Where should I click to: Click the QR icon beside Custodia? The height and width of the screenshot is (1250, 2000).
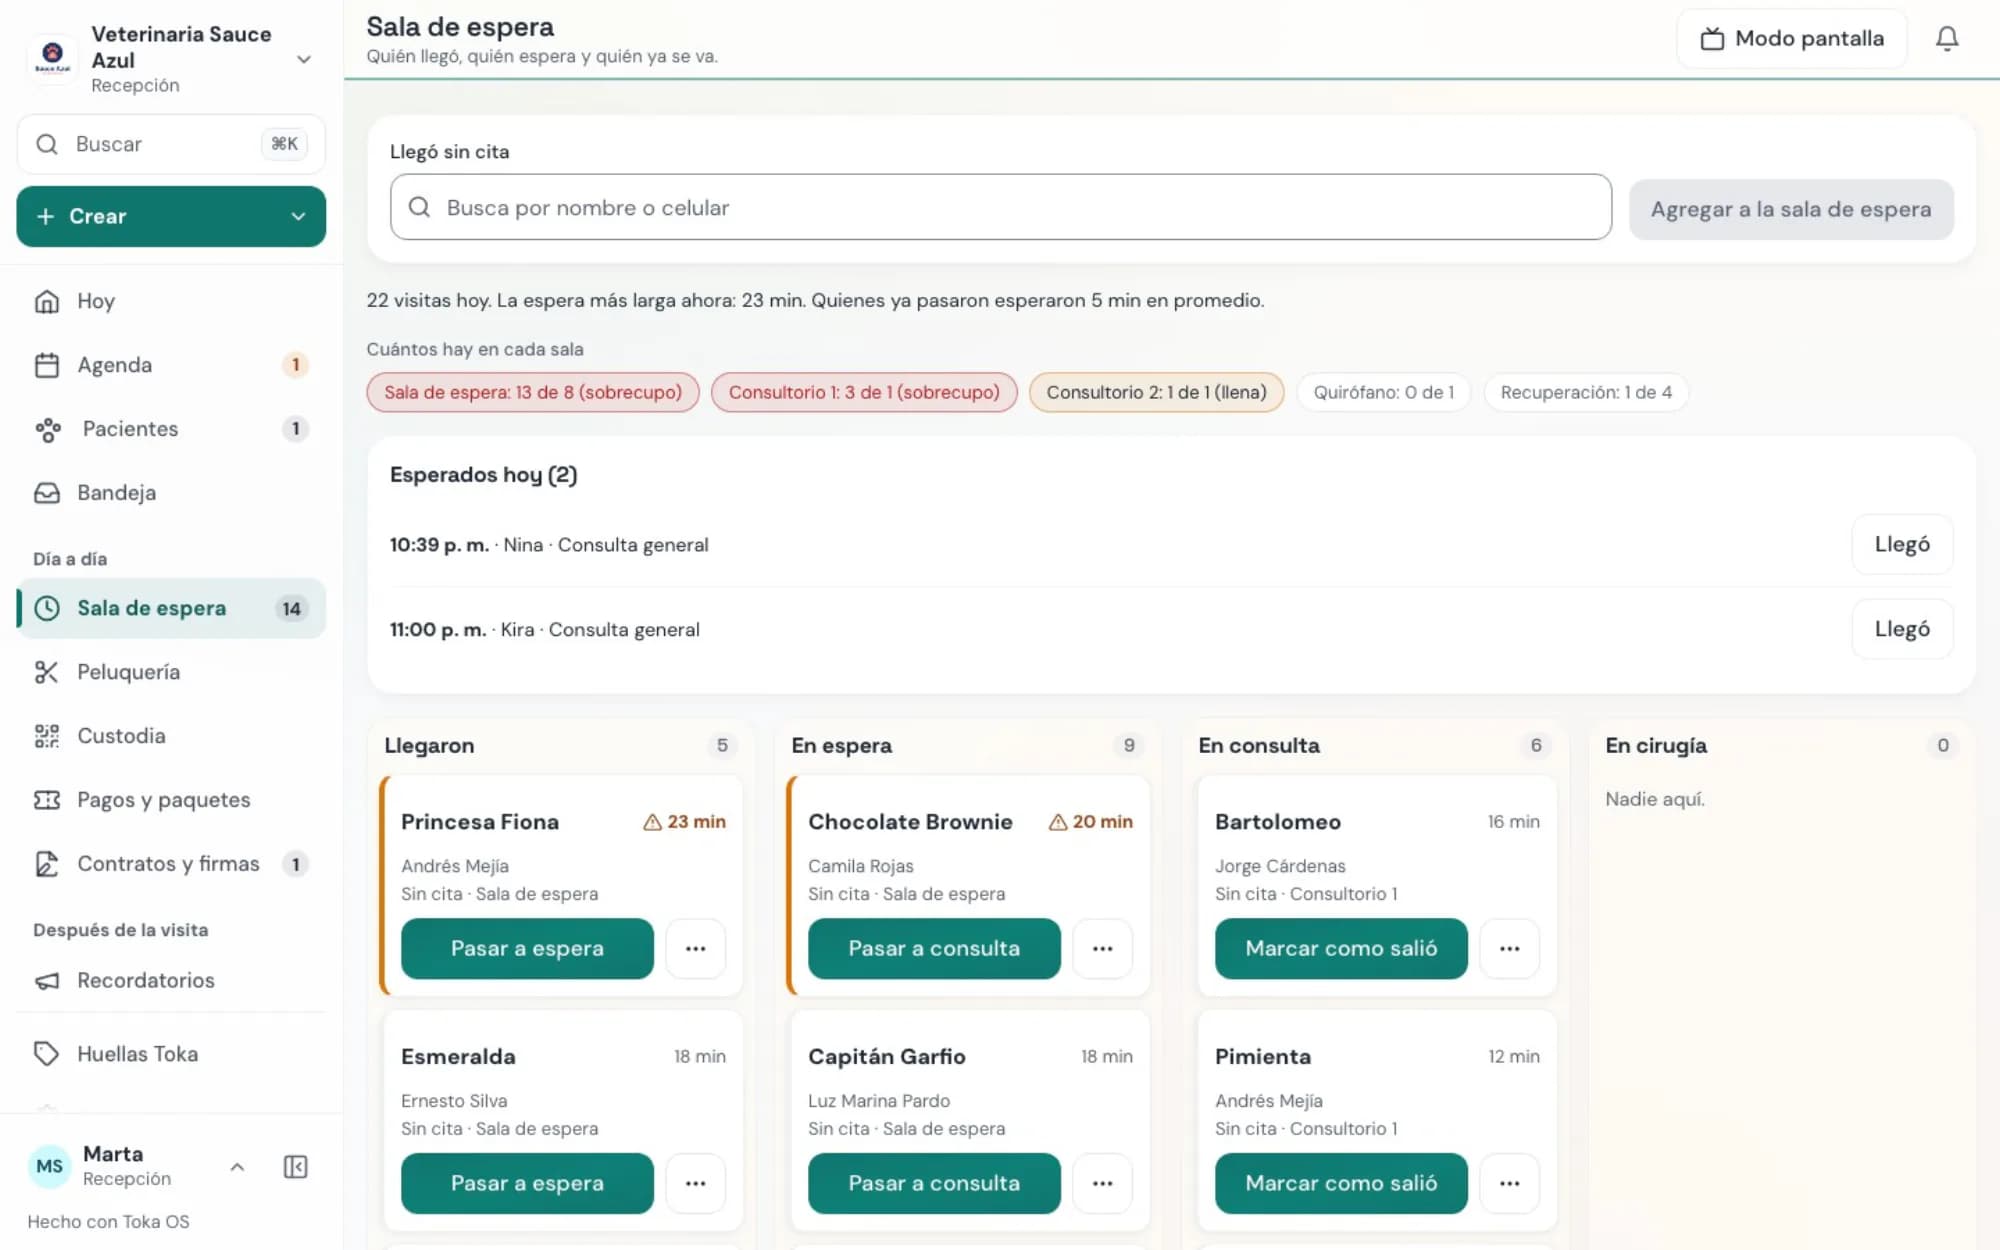(x=47, y=736)
